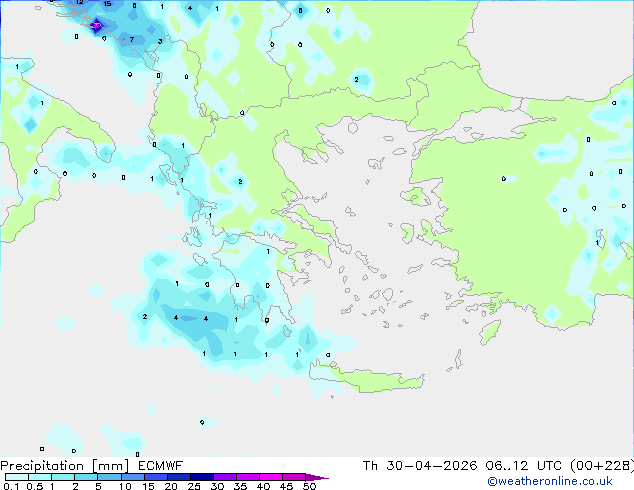The height and width of the screenshot is (490, 634).
Task: Click the 0.1–0.5 mm legend color swatch
Action: tap(17, 477)
